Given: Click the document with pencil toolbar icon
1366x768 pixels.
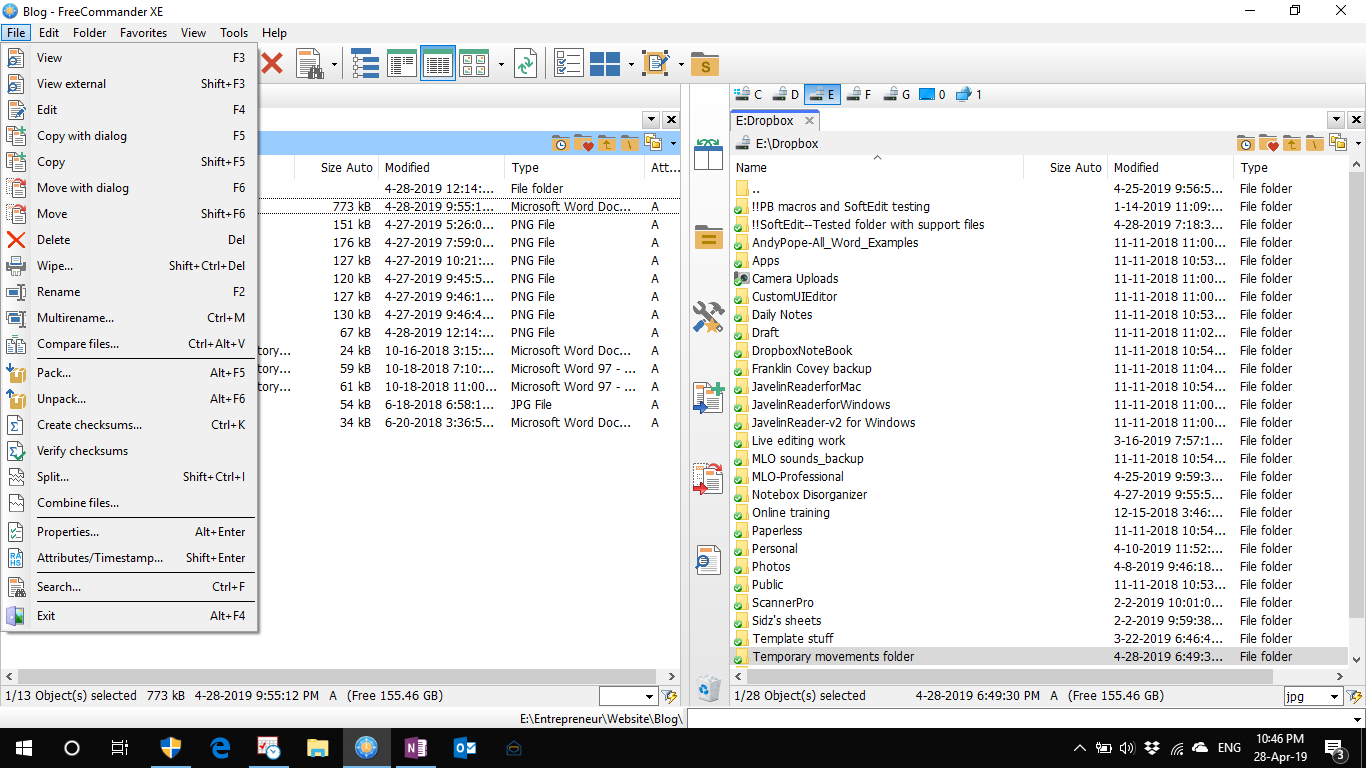Looking at the screenshot, I should coord(656,64).
